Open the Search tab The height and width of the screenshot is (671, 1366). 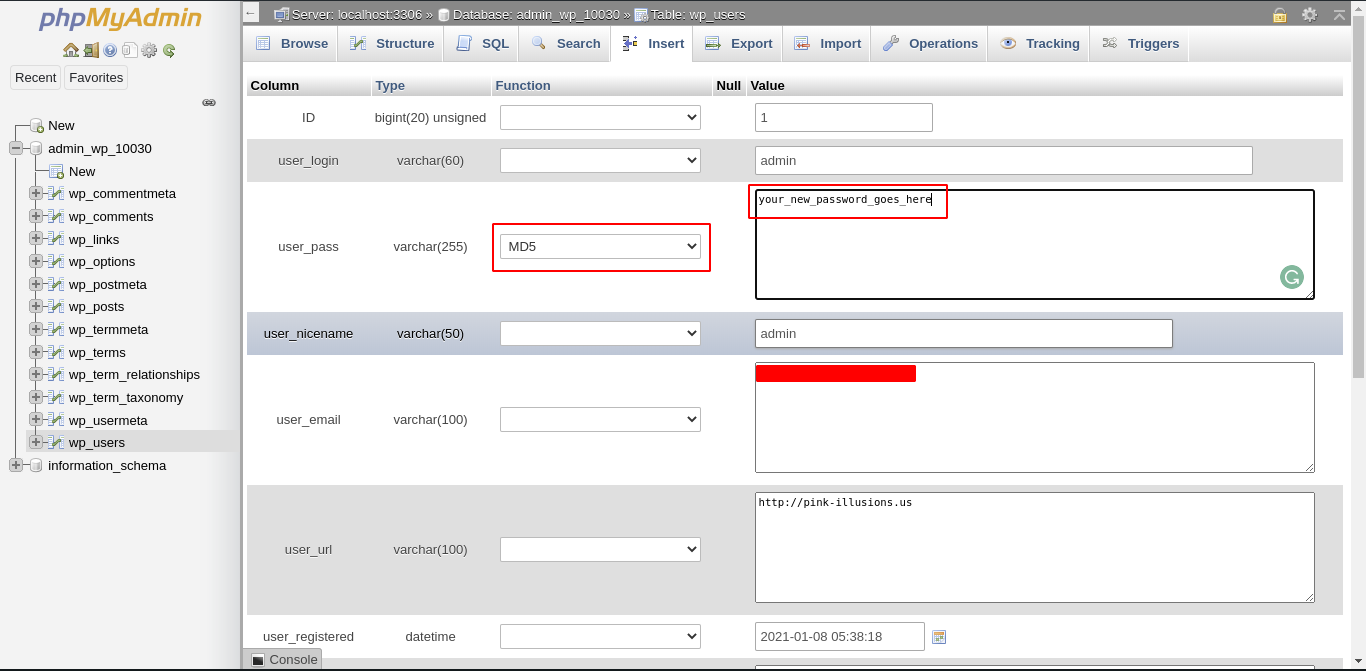(x=565, y=43)
